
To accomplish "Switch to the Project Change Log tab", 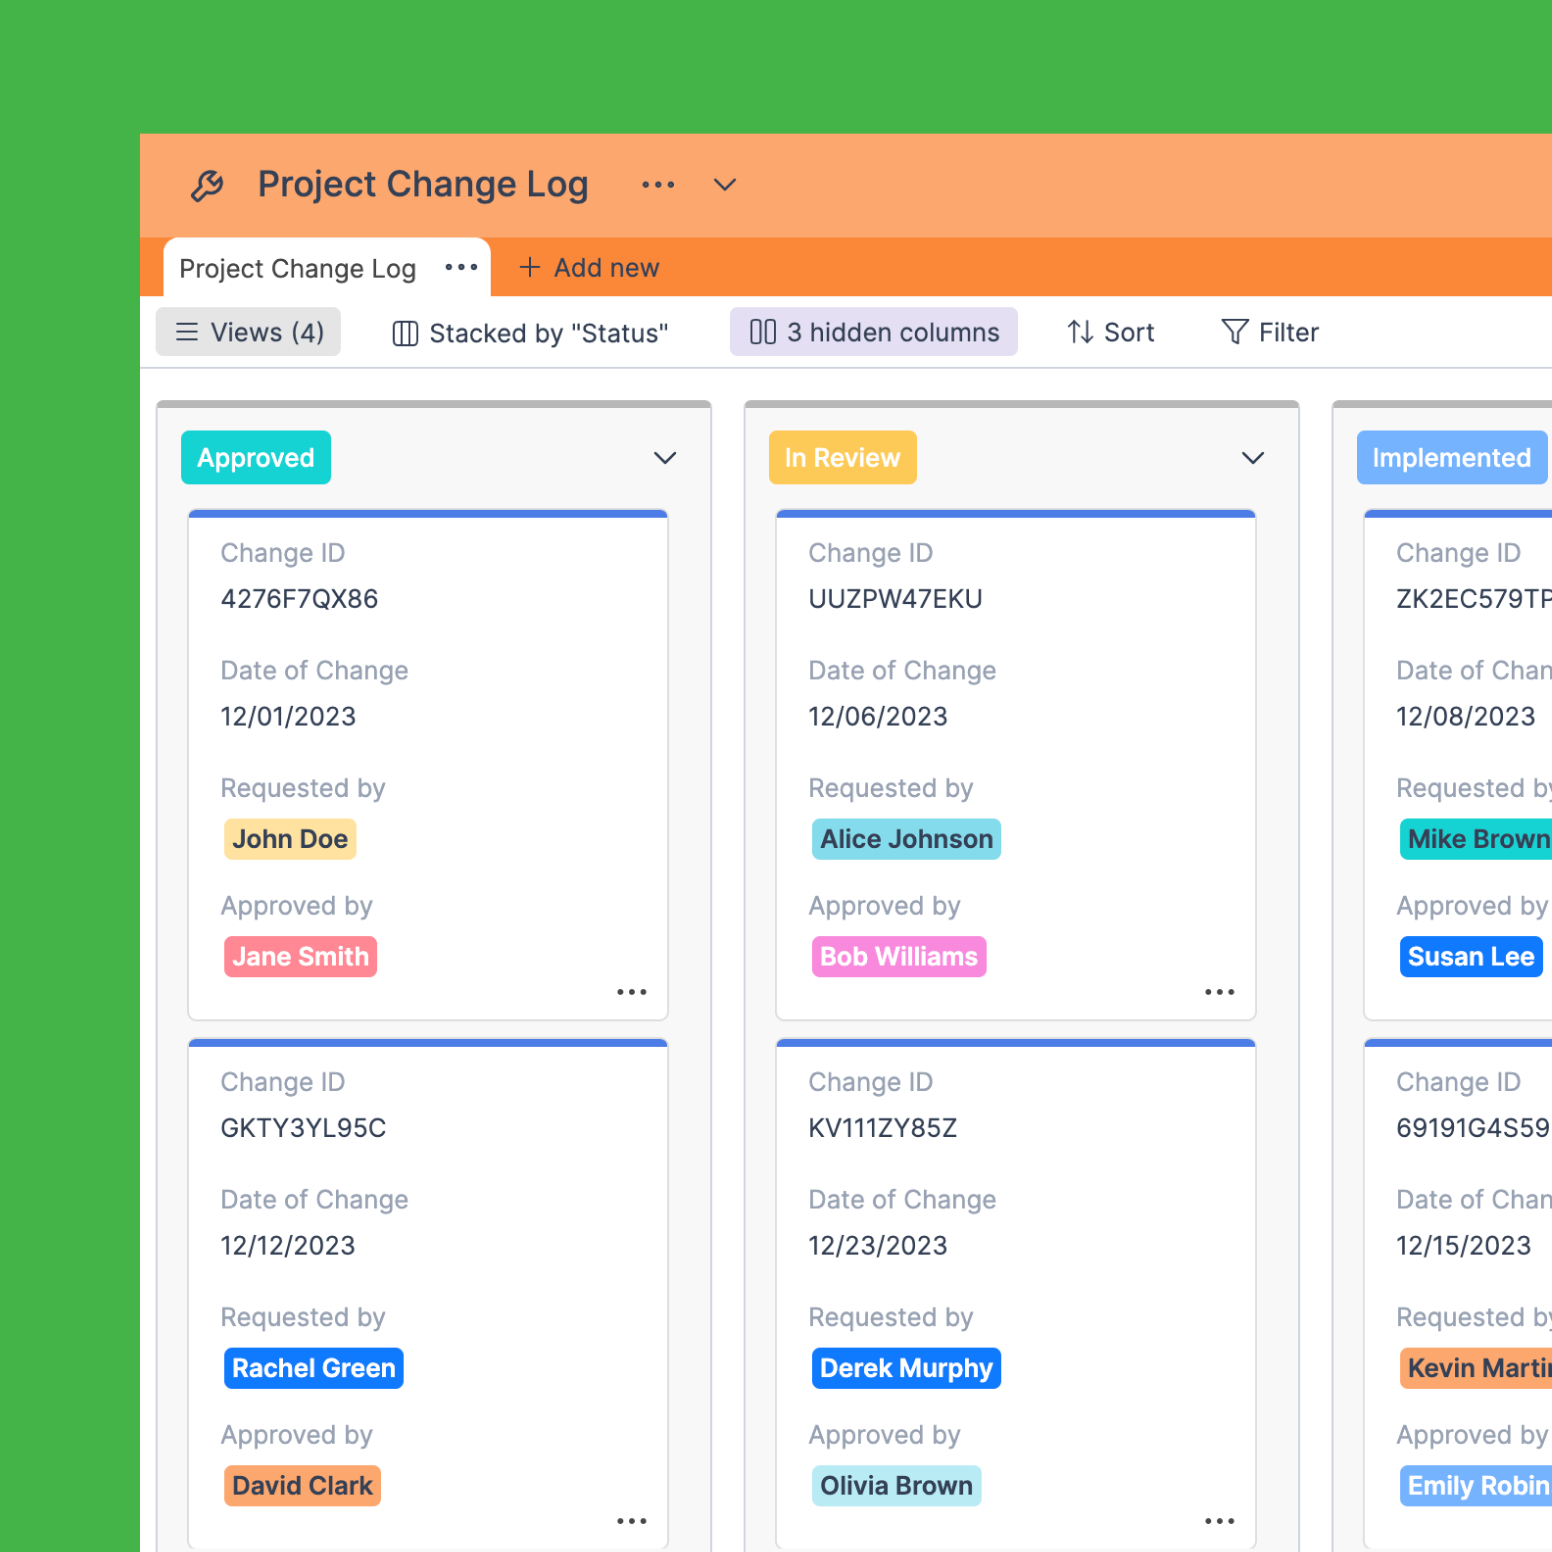I will 297,267.
